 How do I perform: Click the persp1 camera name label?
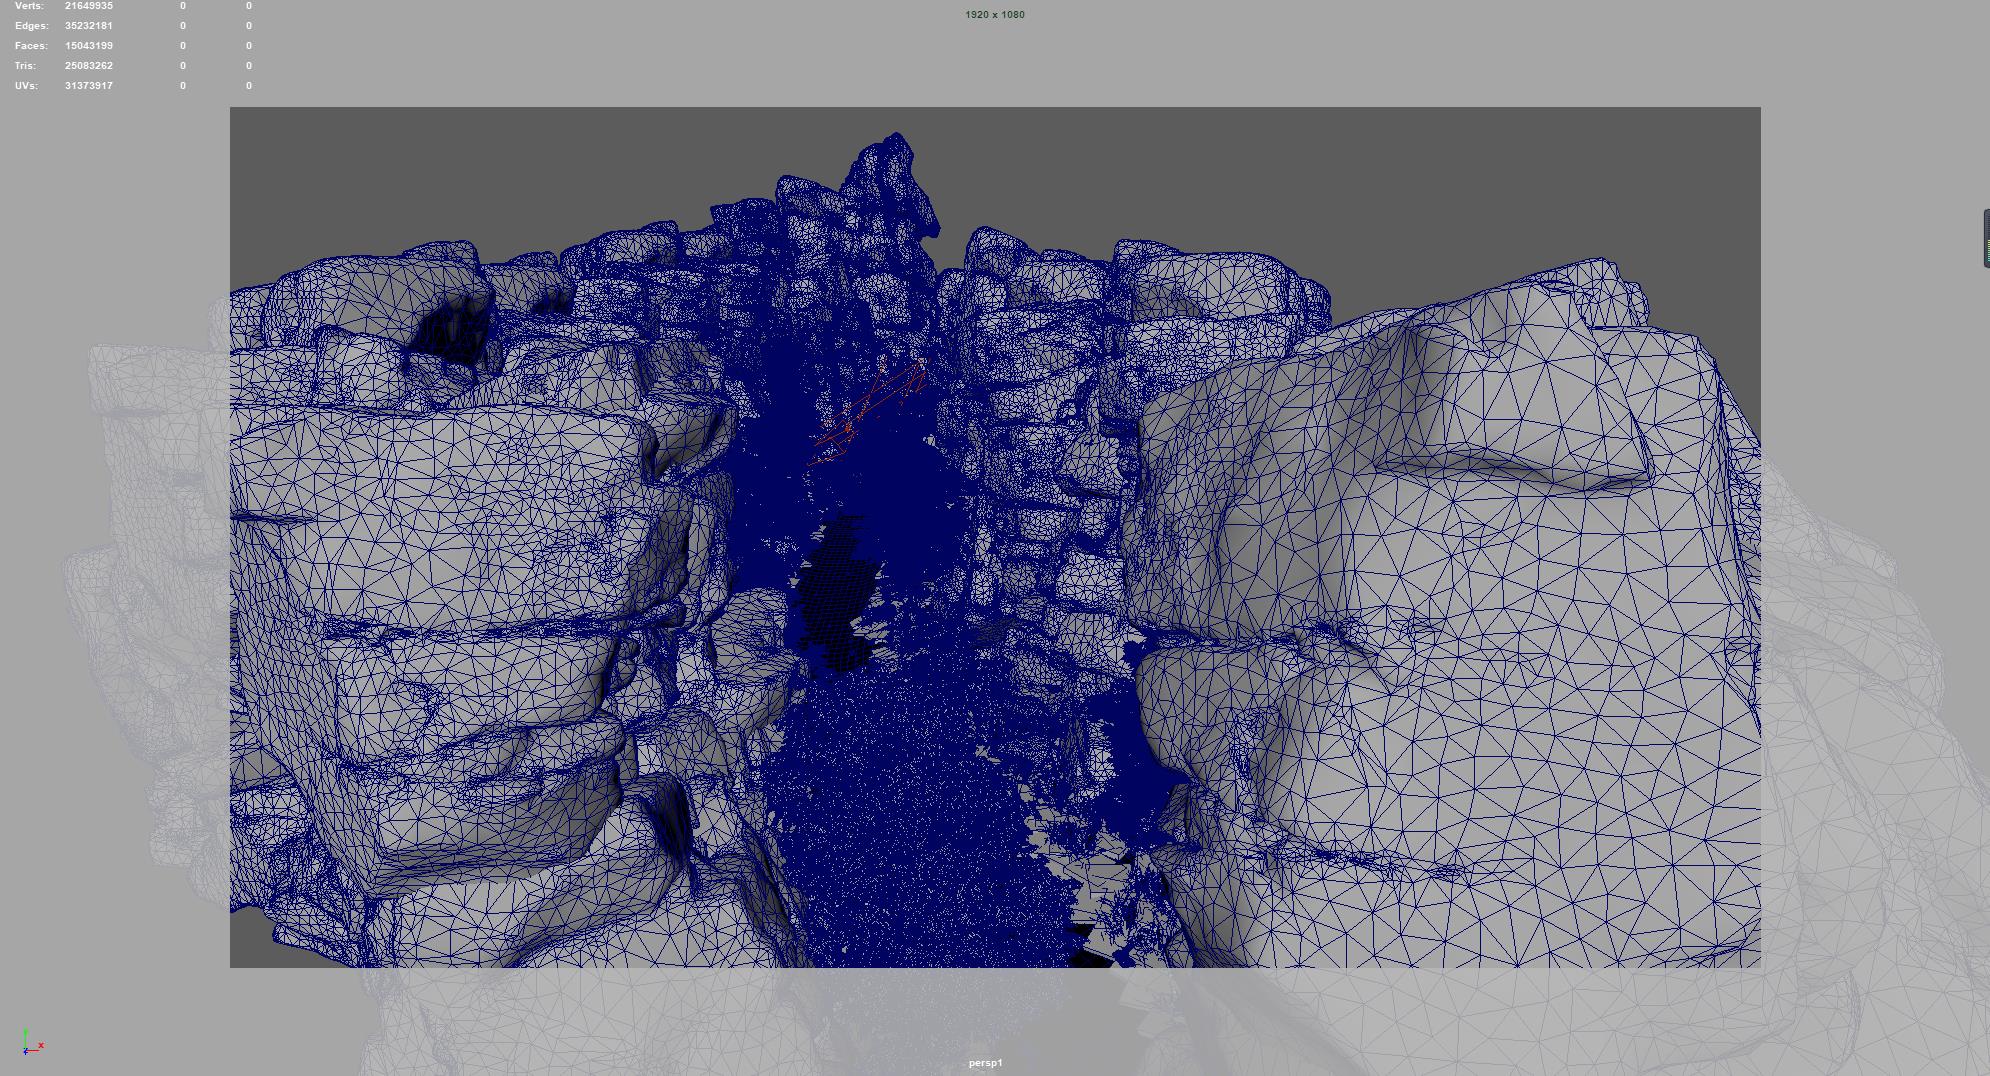pyautogui.click(x=985, y=1063)
